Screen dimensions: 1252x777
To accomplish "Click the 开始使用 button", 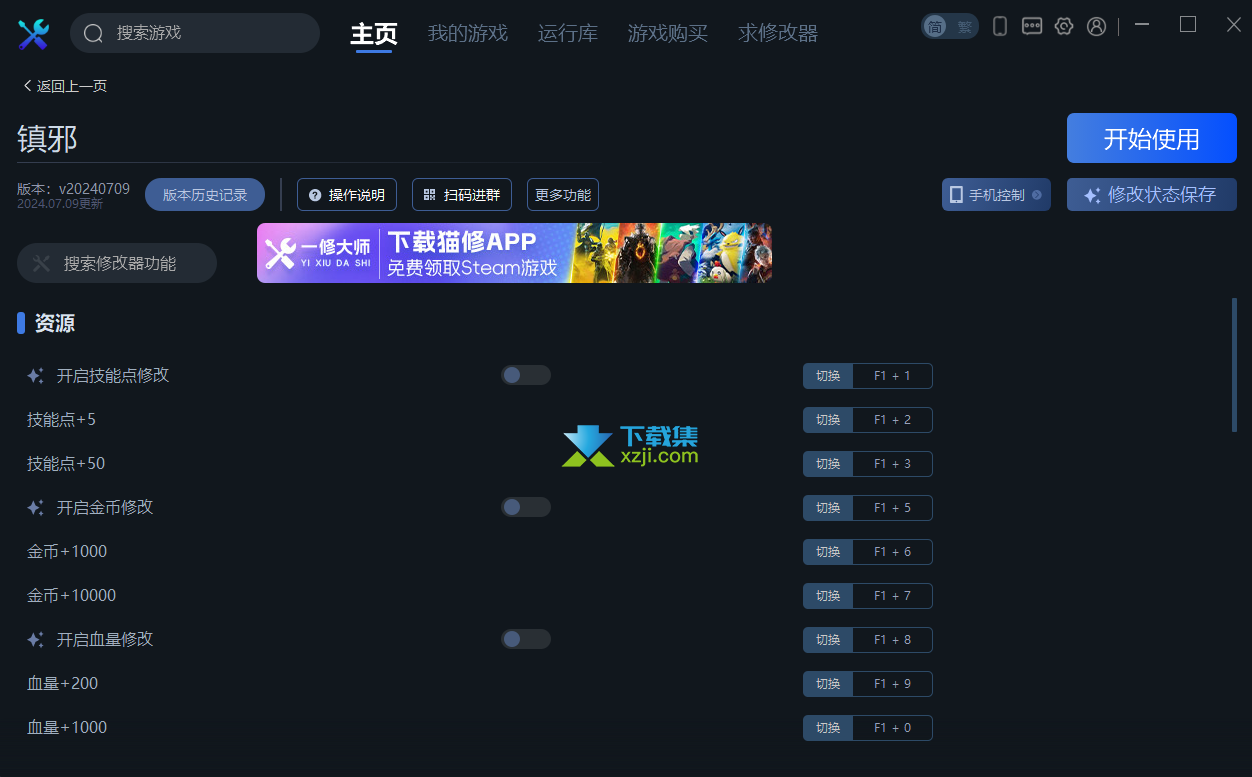I will pos(1152,138).
